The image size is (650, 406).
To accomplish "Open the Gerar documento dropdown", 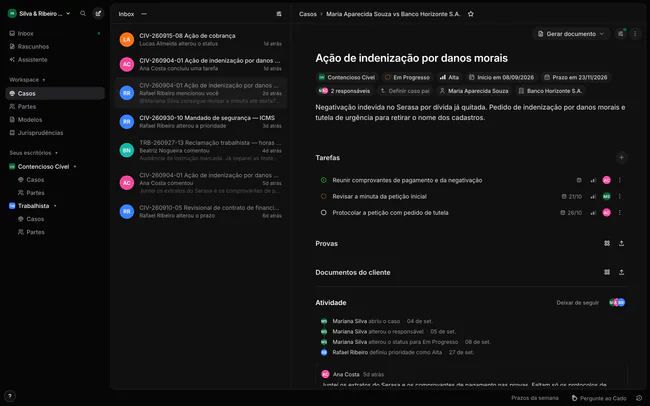I will pyautogui.click(x=571, y=34).
